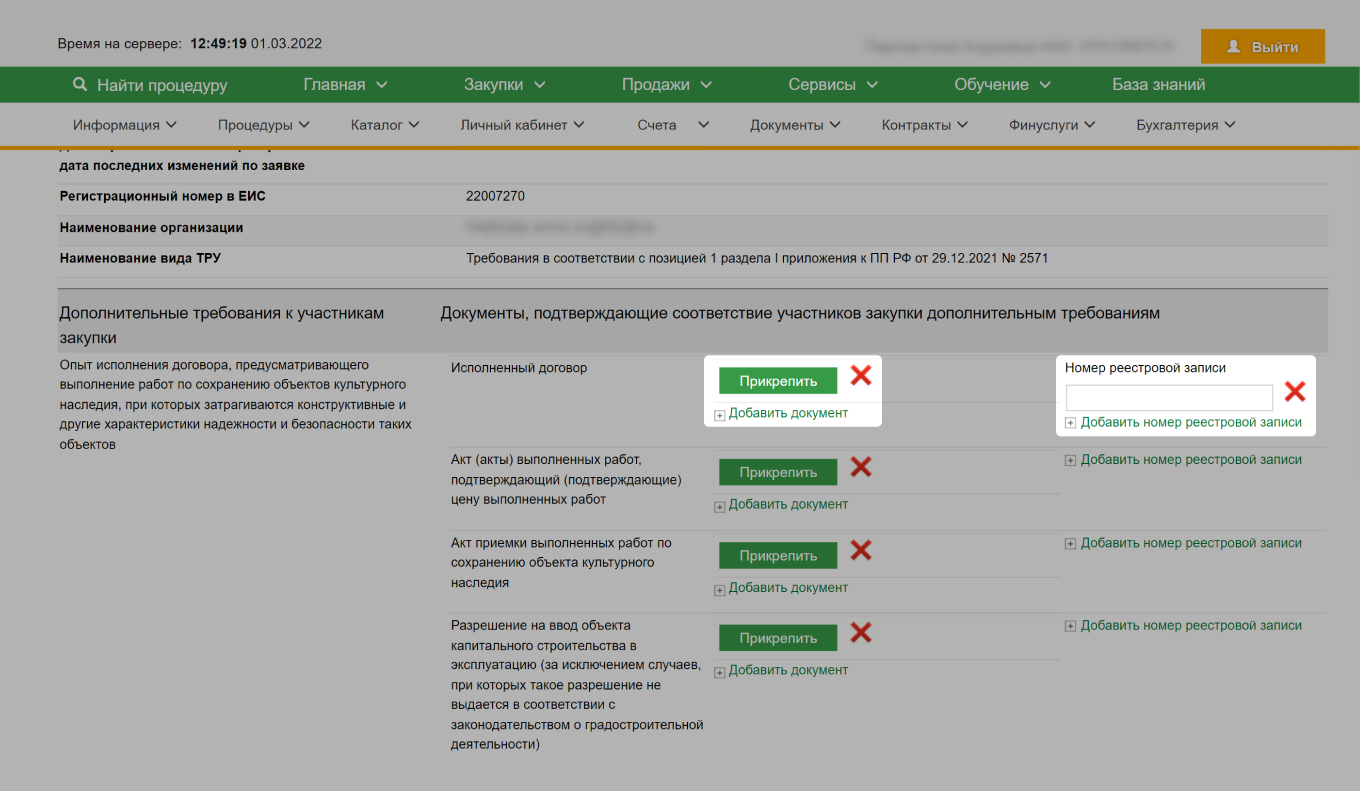This screenshot has width=1360, height=791.
Task: Click plus icon to add registry number for Разрешение row
Action: click(1070, 625)
